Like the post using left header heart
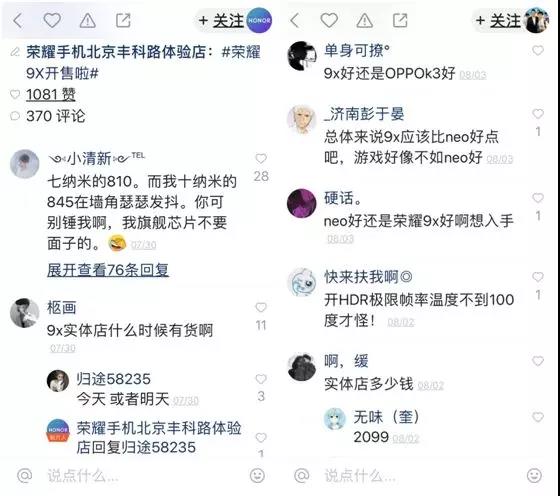This screenshot has height=496, width=560. (x=52, y=20)
